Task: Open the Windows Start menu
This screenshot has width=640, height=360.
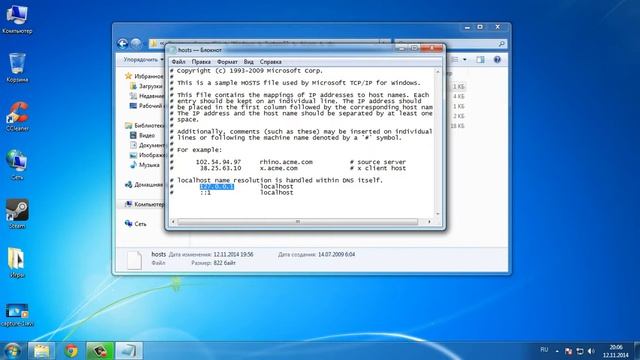Action: (x=12, y=351)
